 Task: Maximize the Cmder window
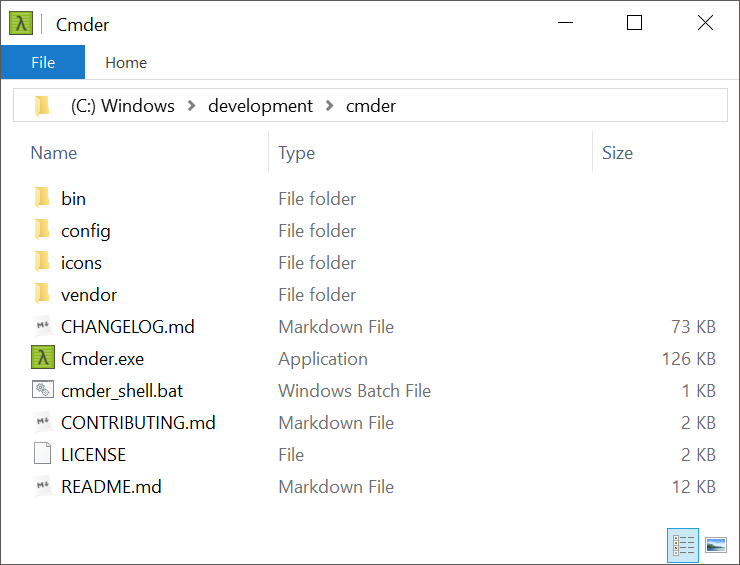pos(634,22)
